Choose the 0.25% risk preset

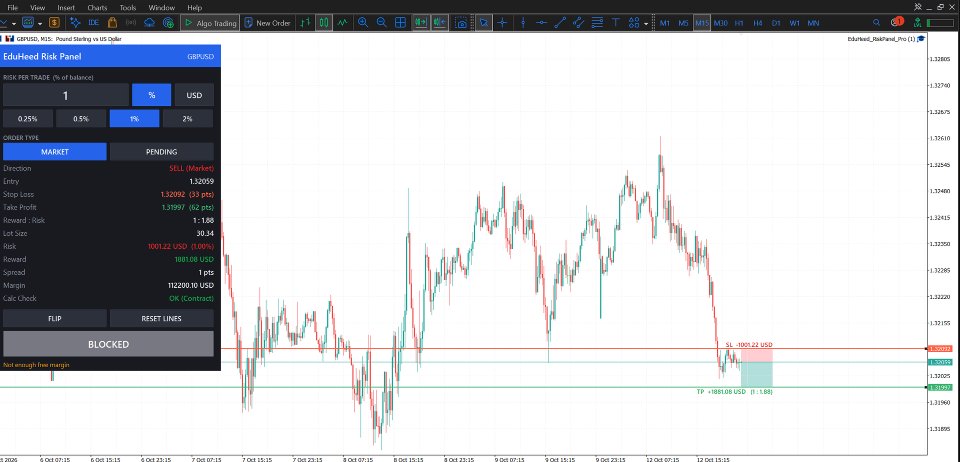[28, 119]
